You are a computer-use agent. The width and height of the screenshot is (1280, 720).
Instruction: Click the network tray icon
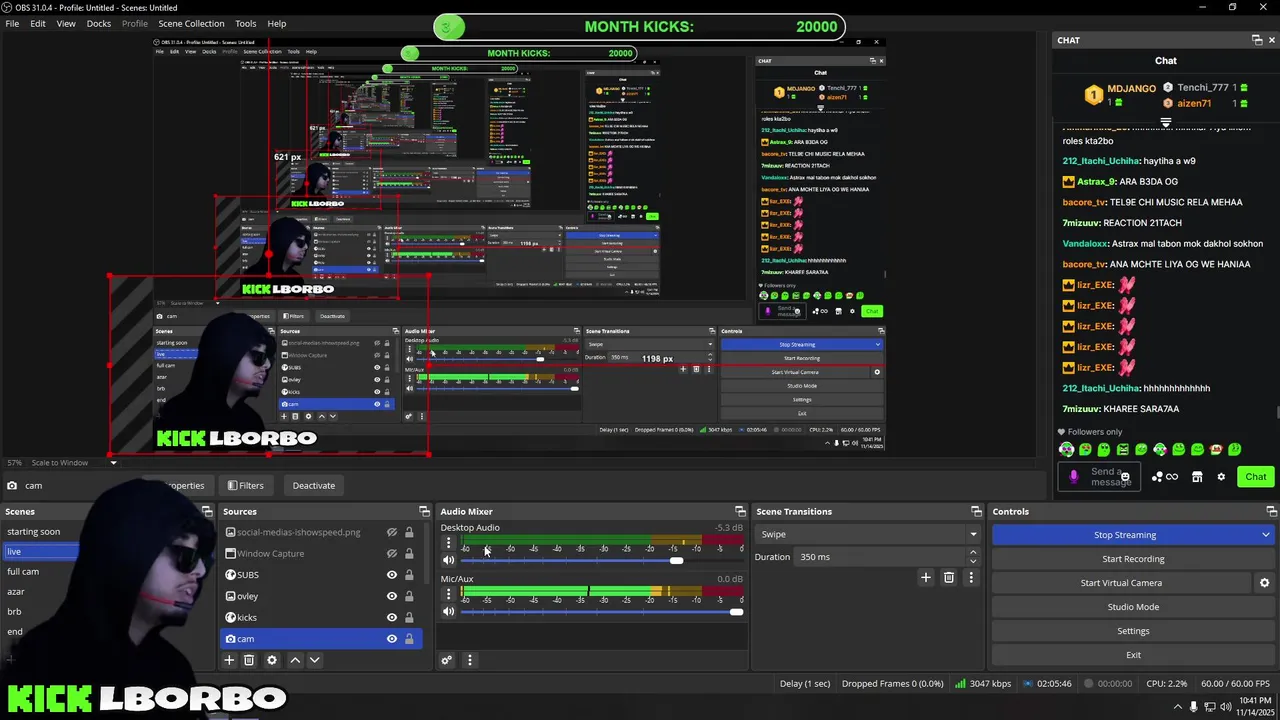pos(1211,706)
